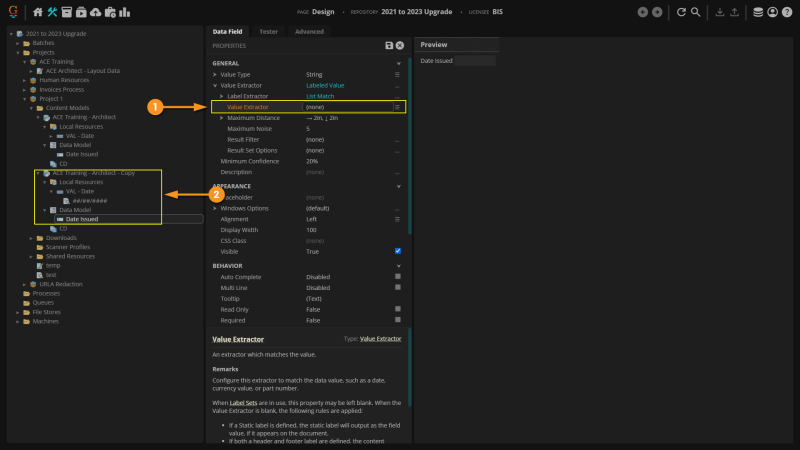Viewport: 800px width, 450px height.
Task: Uncheck the Visible checkbox
Action: (x=397, y=251)
